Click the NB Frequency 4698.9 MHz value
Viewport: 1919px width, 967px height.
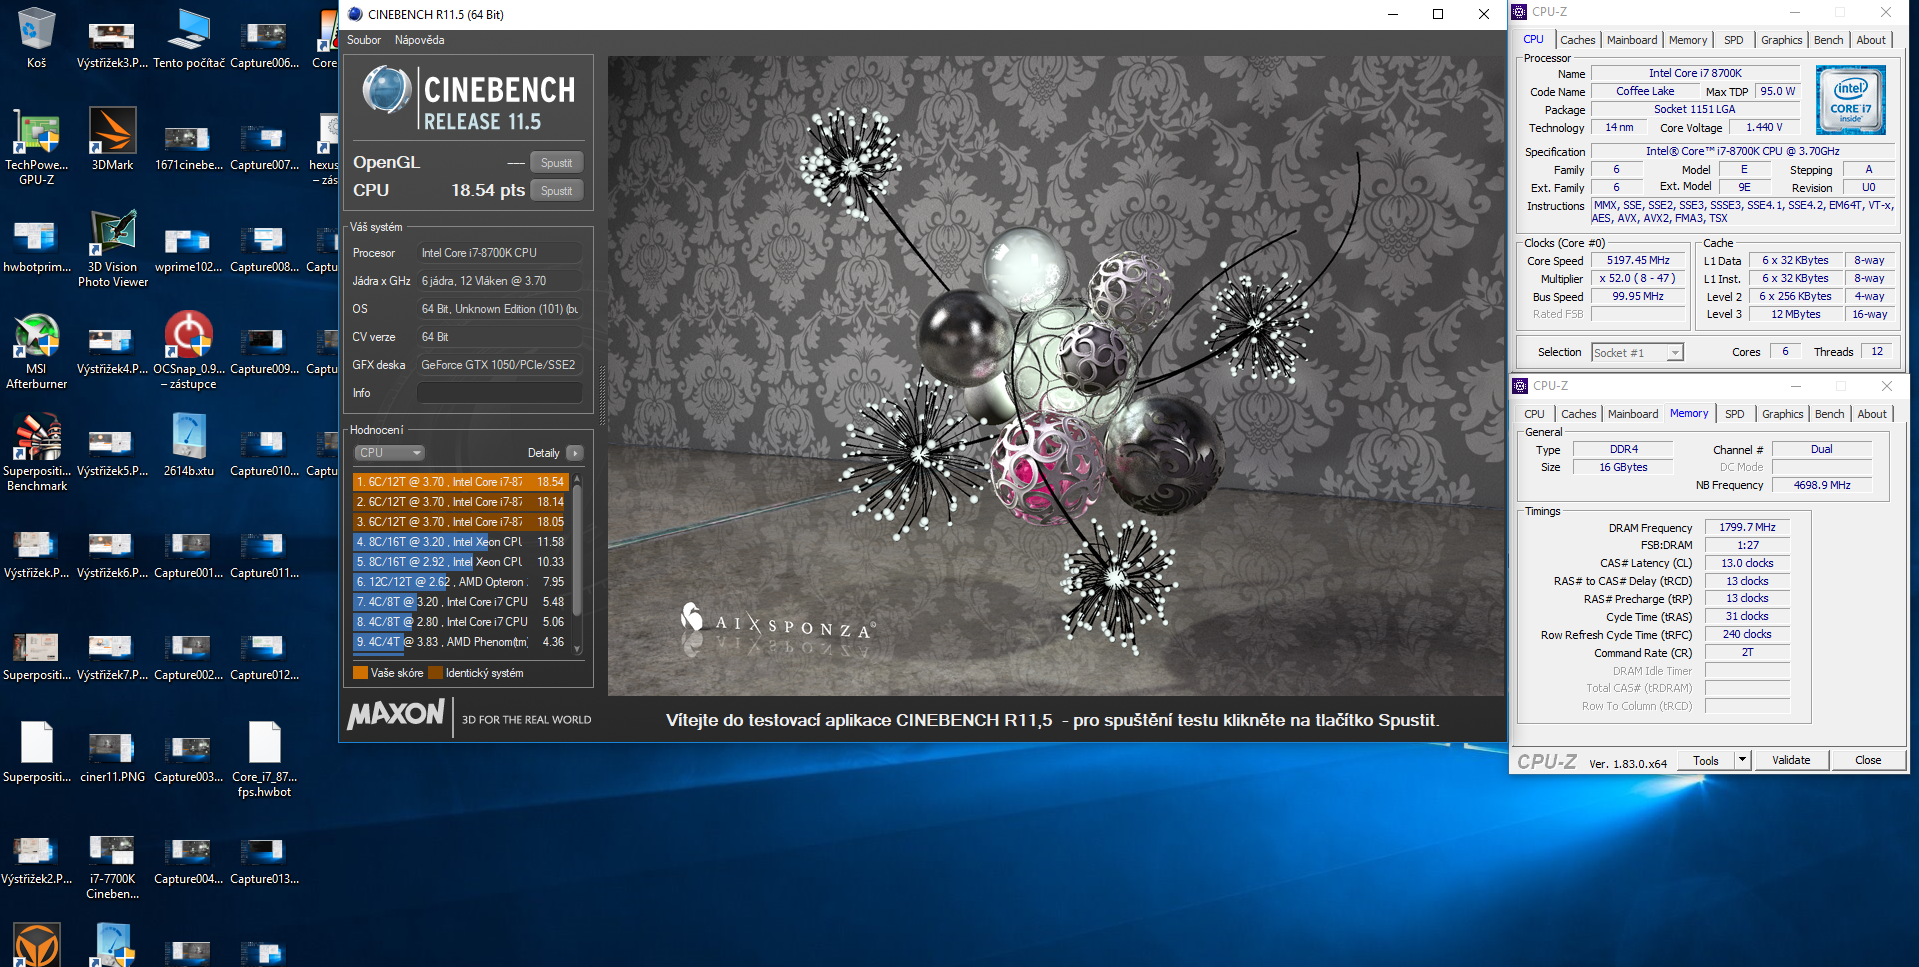(1821, 485)
